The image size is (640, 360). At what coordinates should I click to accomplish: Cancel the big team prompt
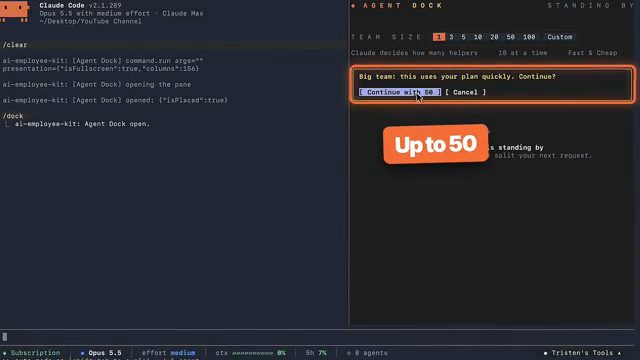point(465,92)
